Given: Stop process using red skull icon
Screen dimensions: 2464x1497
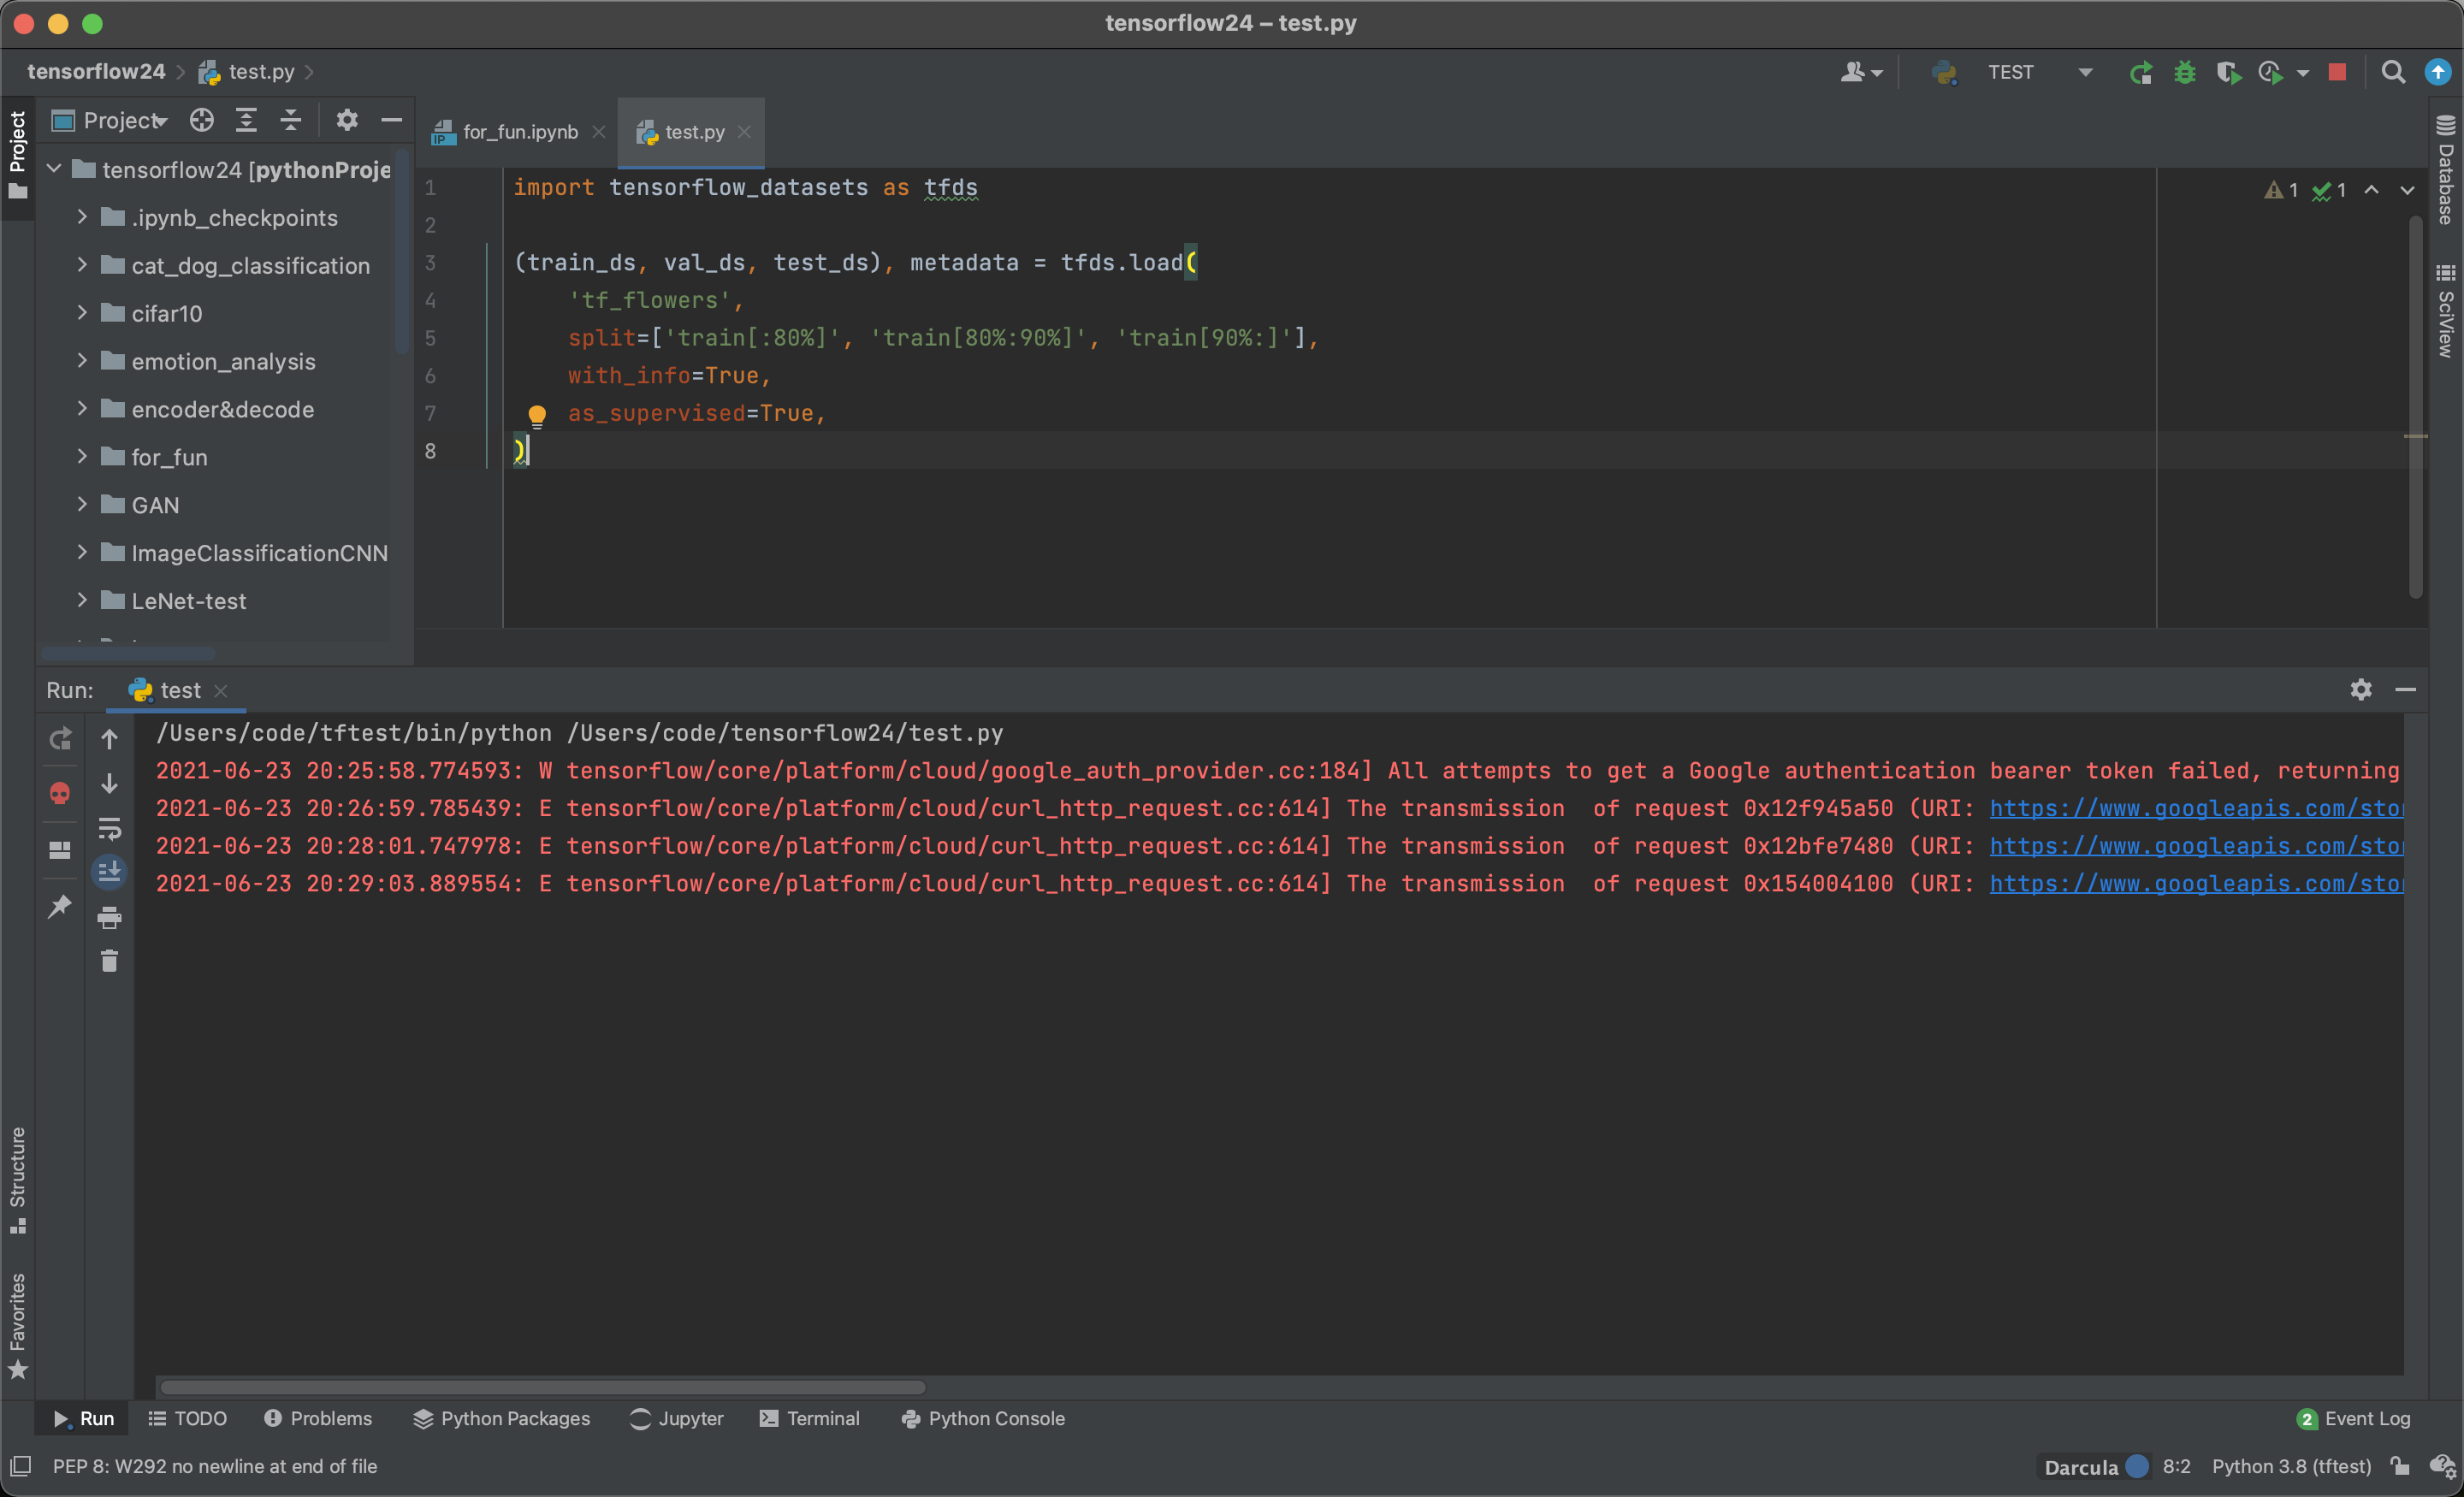Looking at the screenshot, I should [60, 794].
